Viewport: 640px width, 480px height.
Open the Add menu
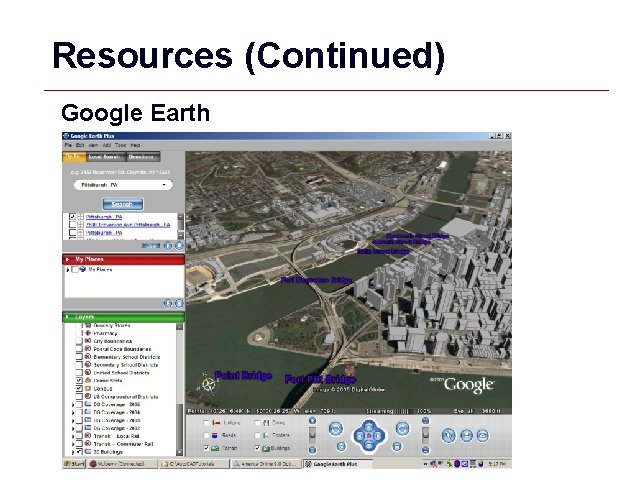coord(107,145)
